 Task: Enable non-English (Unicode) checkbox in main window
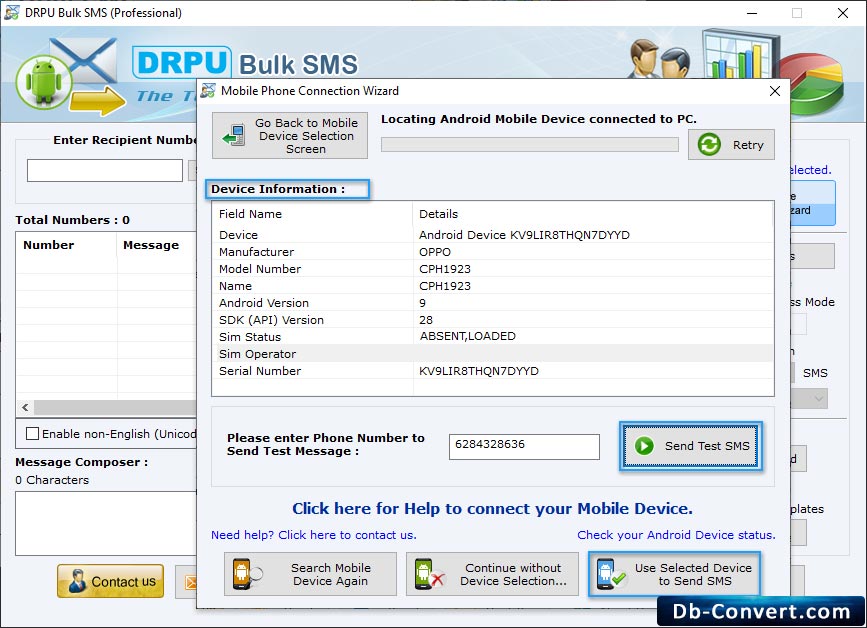tap(33, 434)
